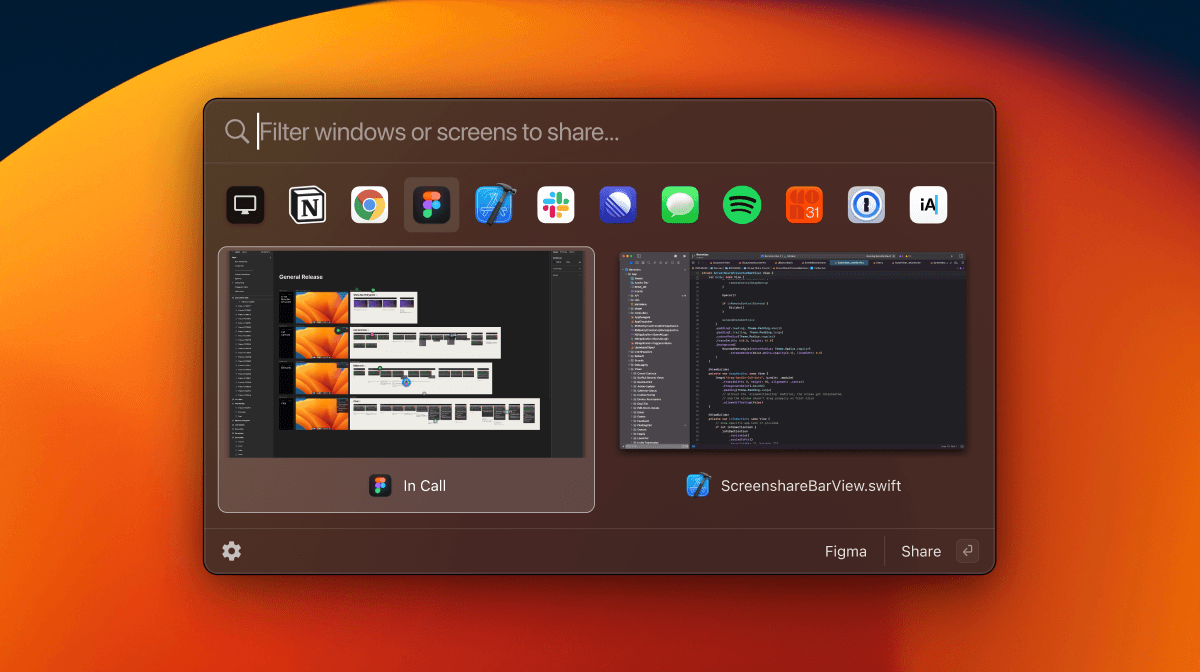This screenshot has height=672, width=1200.
Task: Filter windows by the Notion app icon
Action: [x=308, y=205]
